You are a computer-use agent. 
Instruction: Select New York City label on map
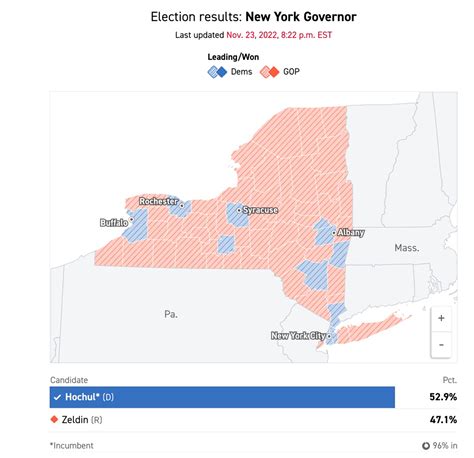click(298, 335)
